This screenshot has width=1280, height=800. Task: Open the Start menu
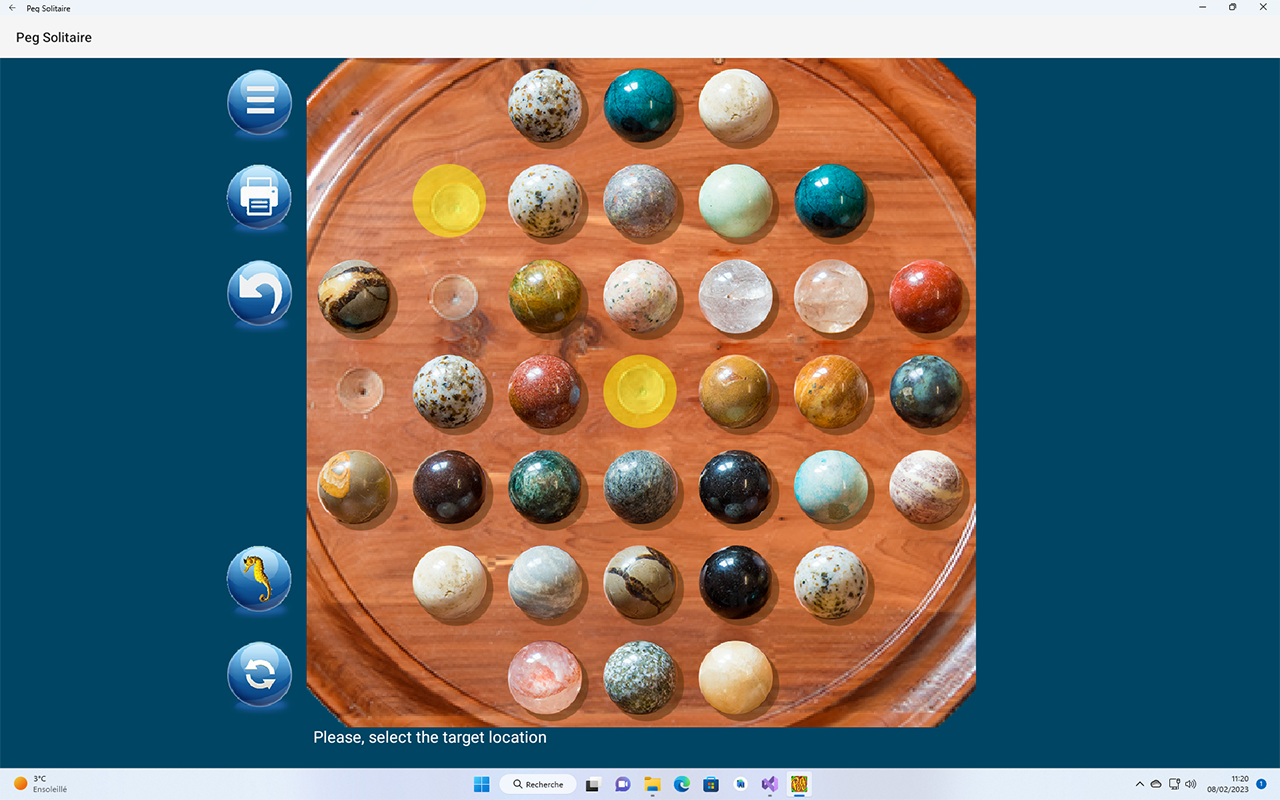click(481, 784)
